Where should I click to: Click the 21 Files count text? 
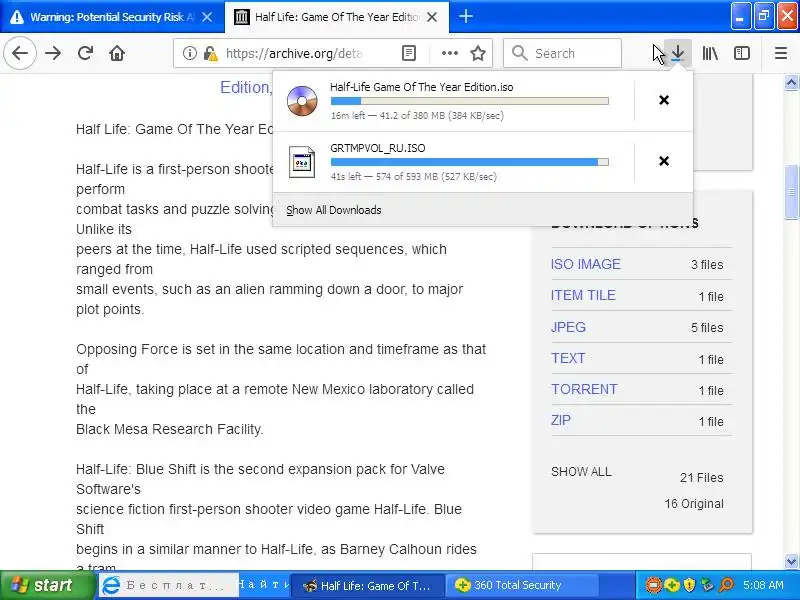coord(702,478)
